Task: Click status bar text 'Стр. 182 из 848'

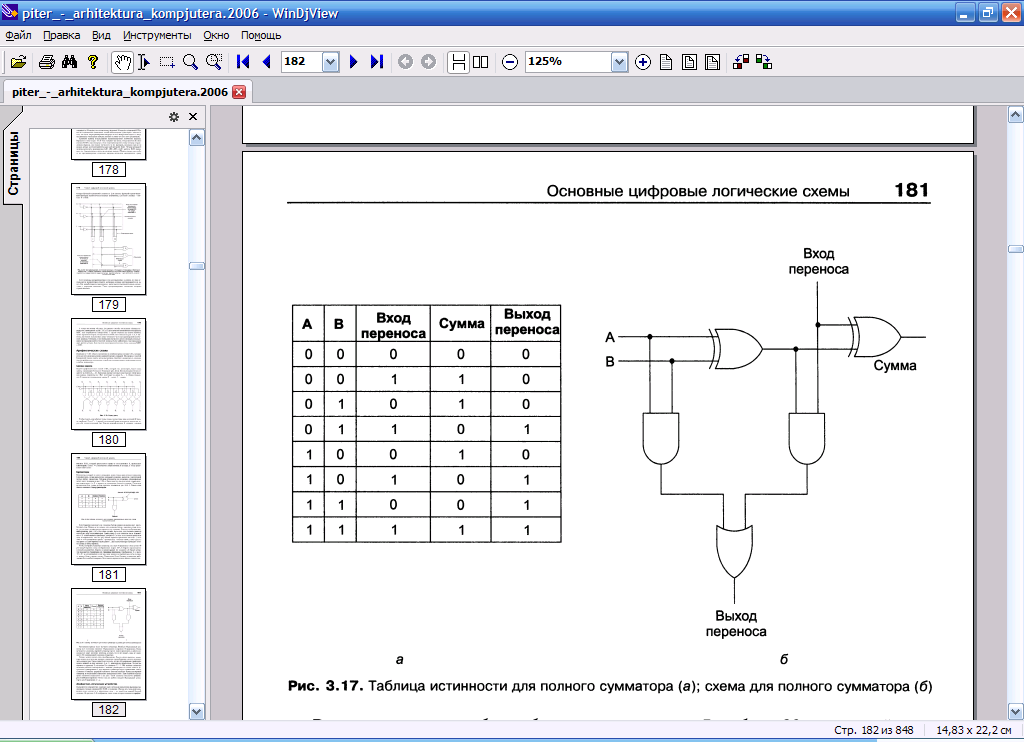Action: [x=873, y=730]
